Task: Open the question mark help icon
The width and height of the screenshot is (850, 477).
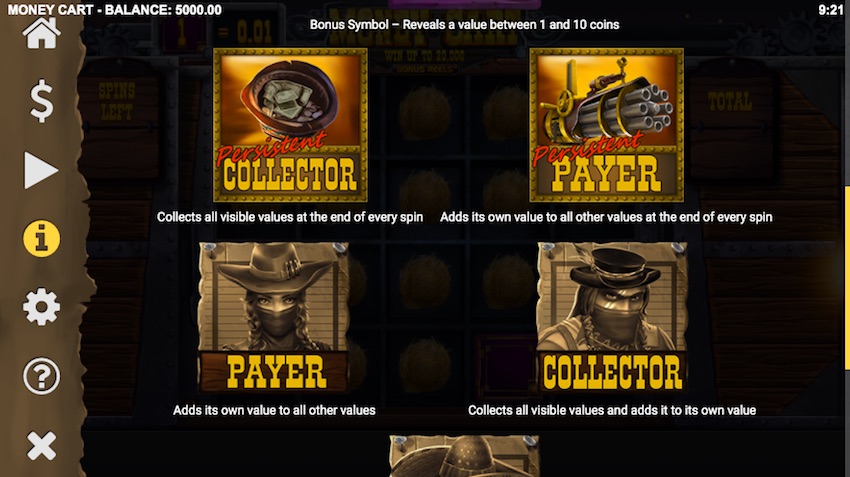Action: (41, 376)
